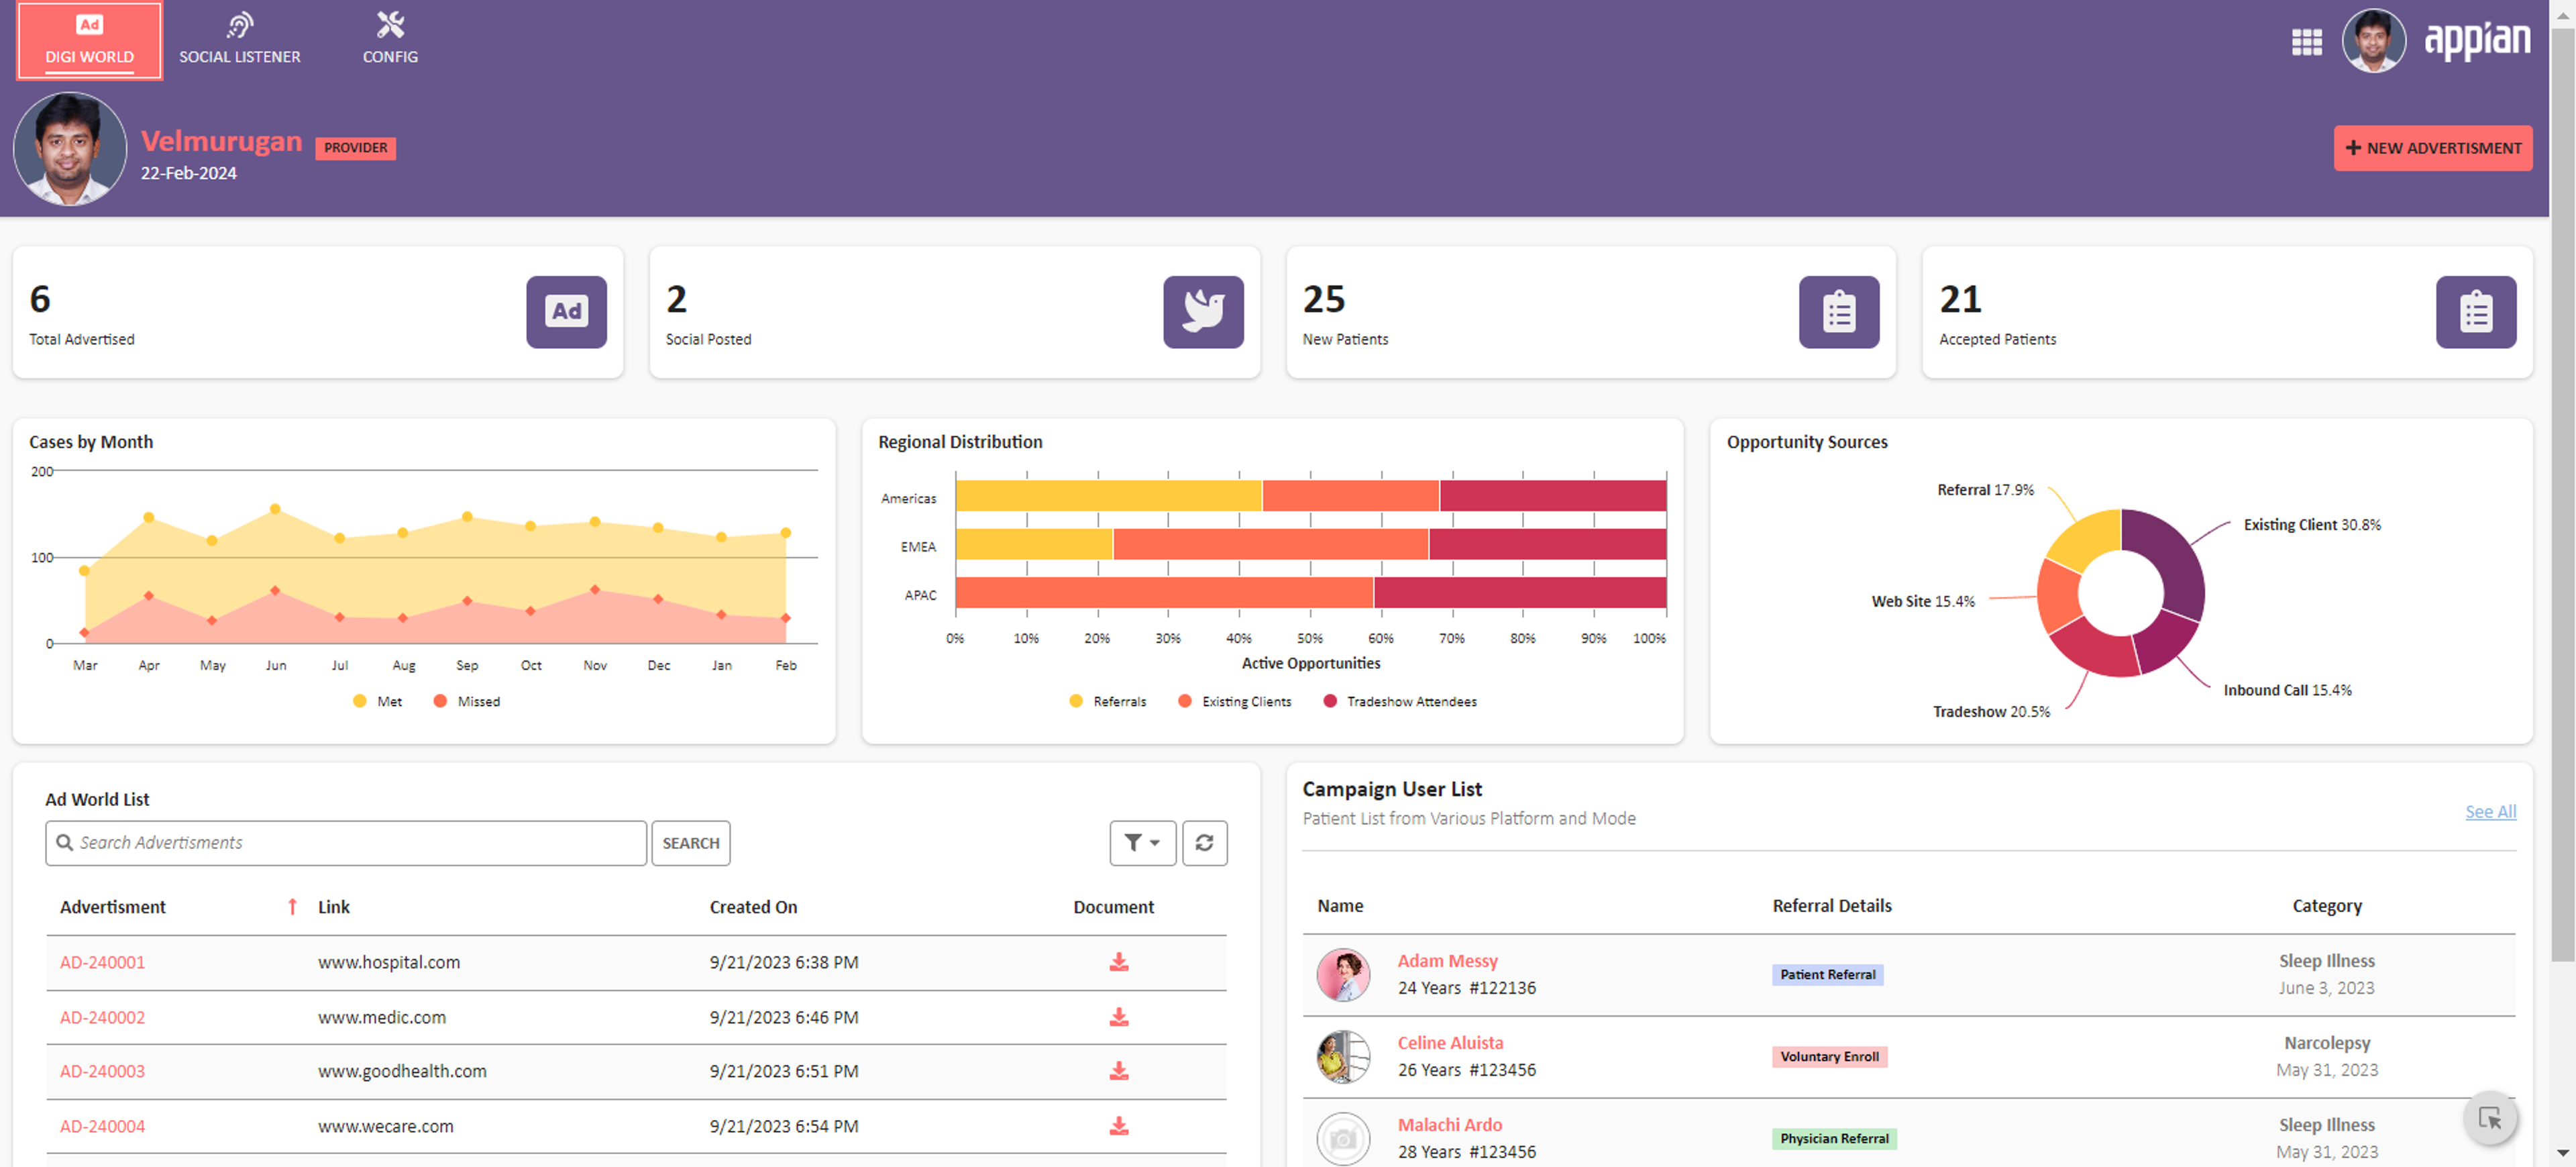Switch to Social Listener tab
Viewport: 2576px width, 1167px height.
click(x=240, y=41)
